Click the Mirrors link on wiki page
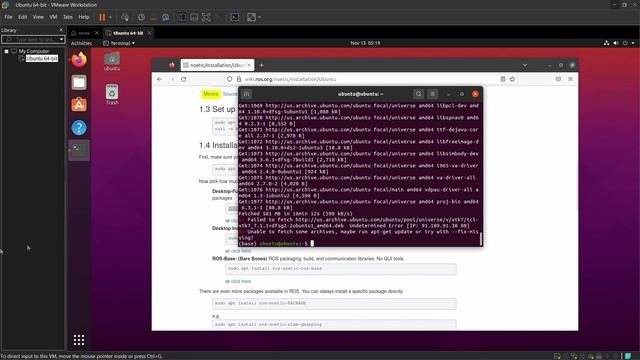The height and width of the screenshot is (360, 640). [211, 94]
